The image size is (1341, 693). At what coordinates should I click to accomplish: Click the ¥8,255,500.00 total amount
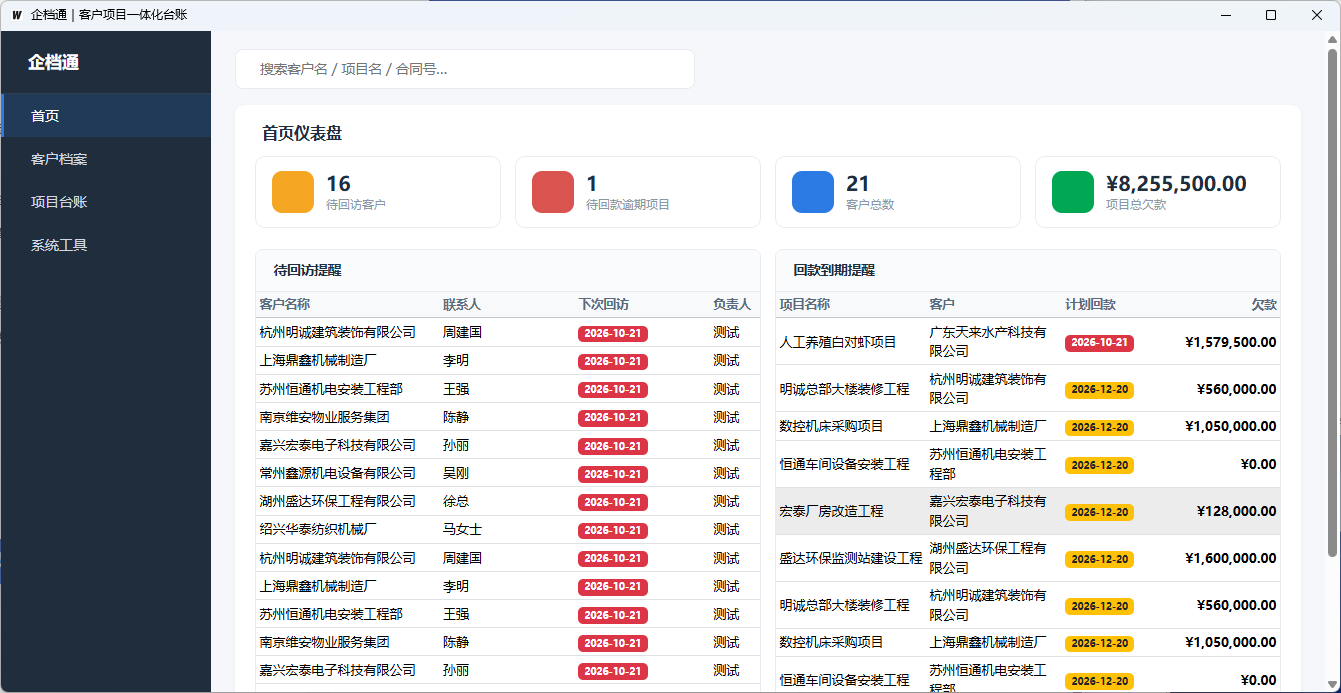[x=1176, y=183]
